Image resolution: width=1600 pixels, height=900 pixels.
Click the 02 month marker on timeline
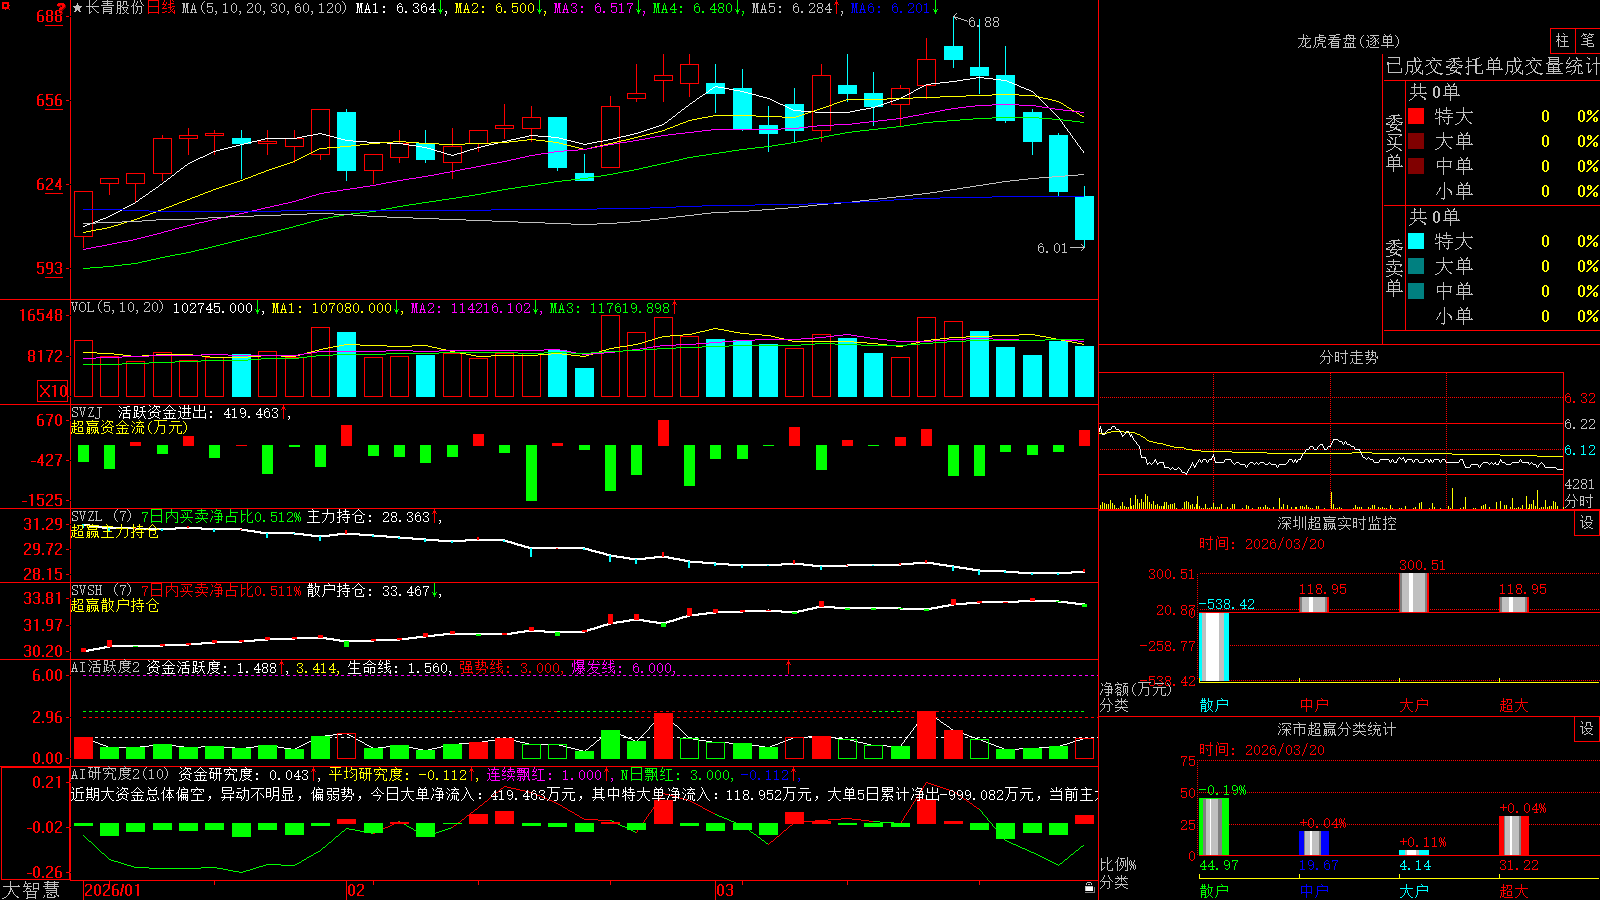click(x=356, y=890)
